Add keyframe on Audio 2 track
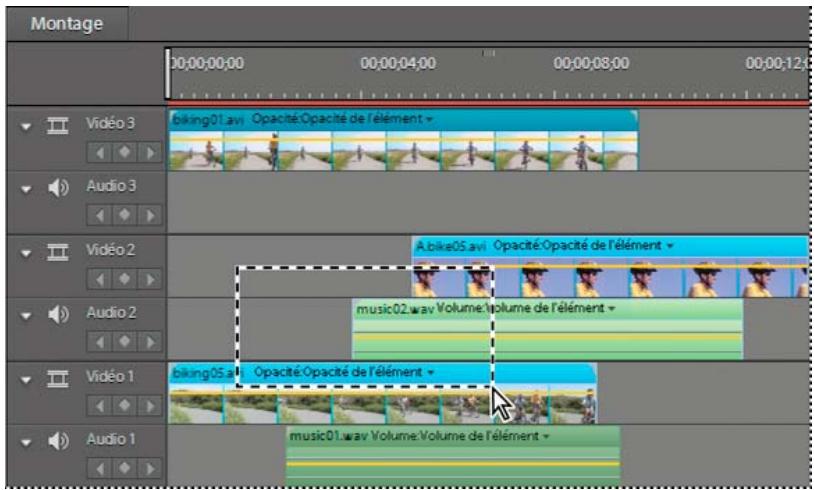Image resolution: width=814 pixels, height=490 pixels. tap(125, 342)
